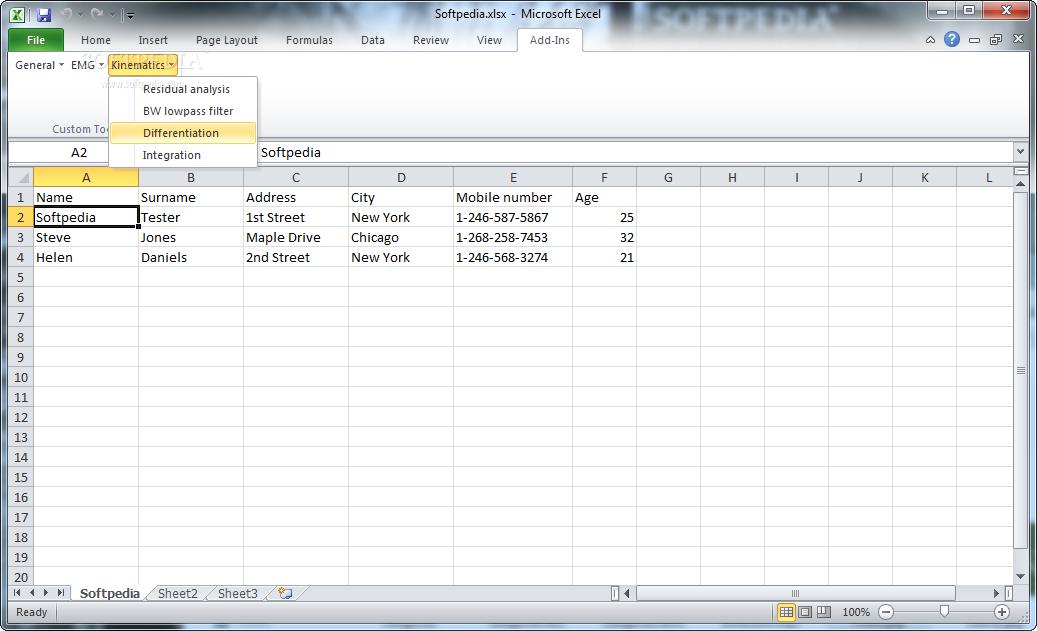Click horizontal scrollbar right arrow
The width and height of the screenshot is (1037, 631).
tap(996, 593)
